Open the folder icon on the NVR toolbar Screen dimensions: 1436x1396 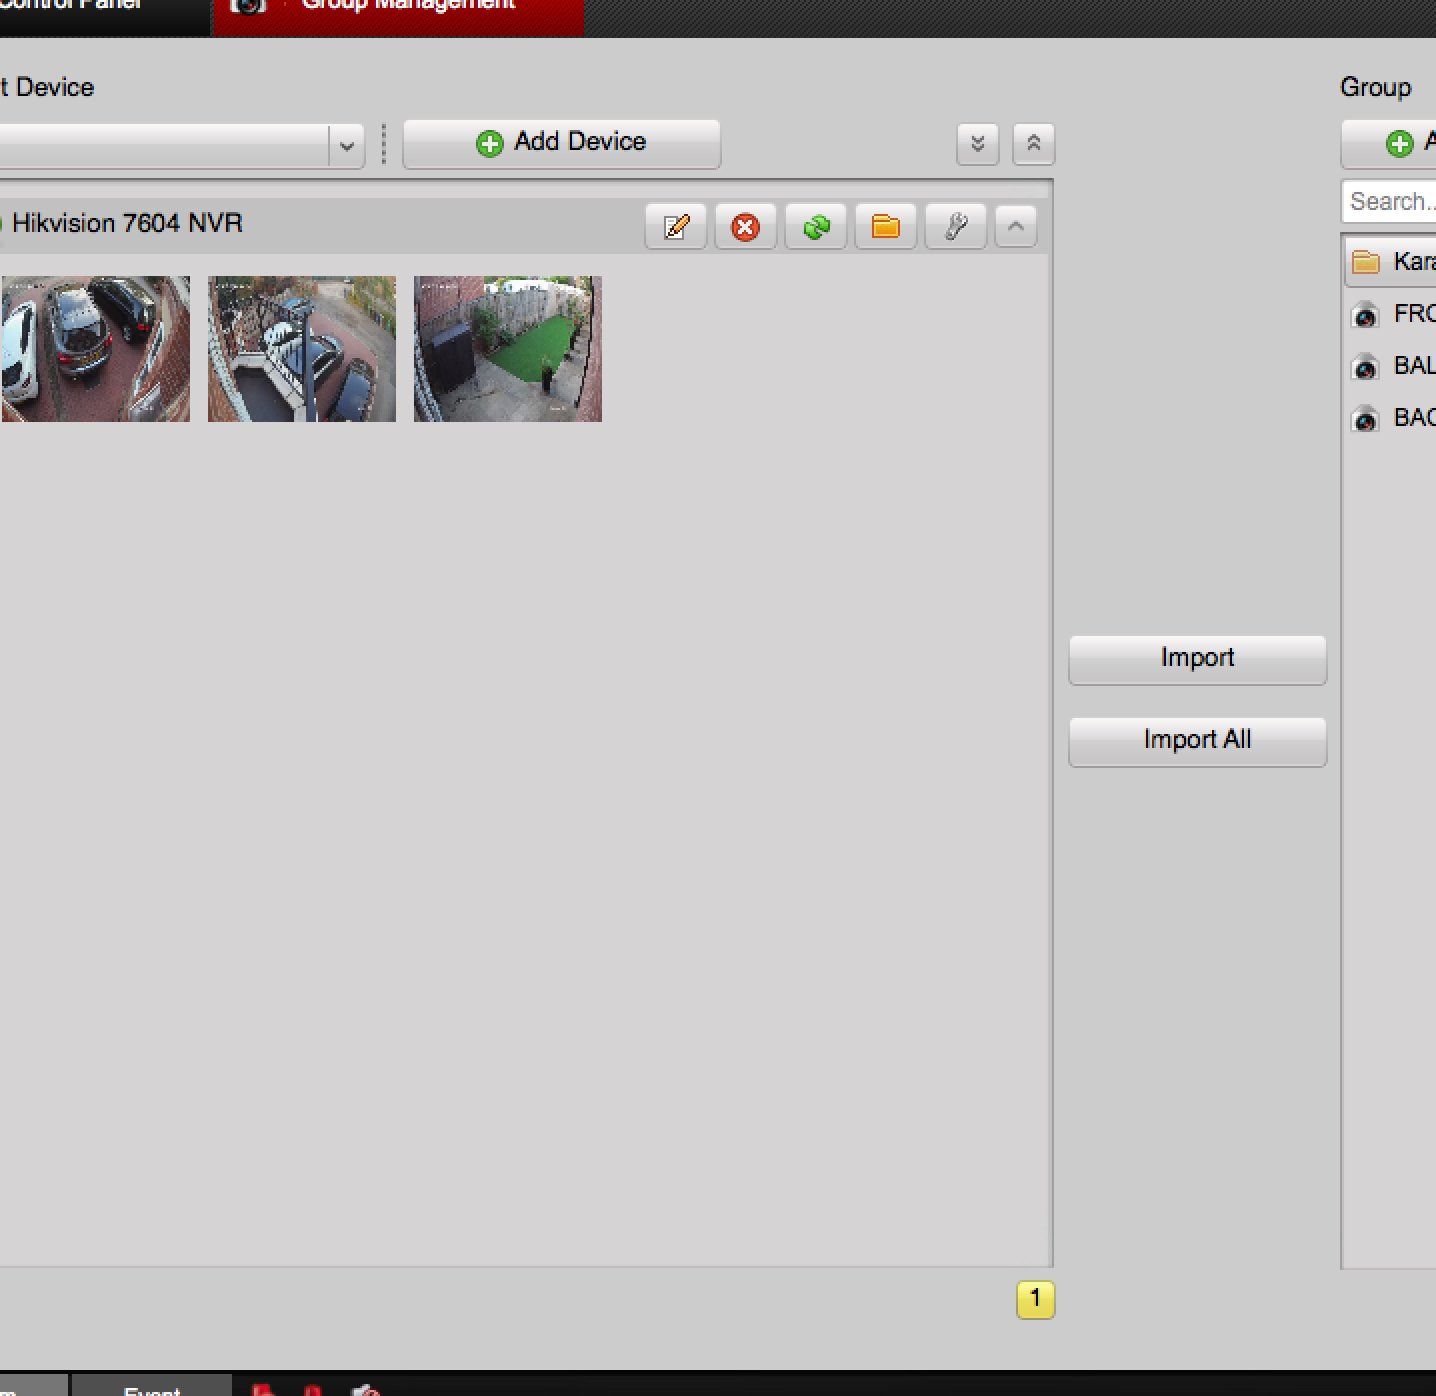click(885, 227)
